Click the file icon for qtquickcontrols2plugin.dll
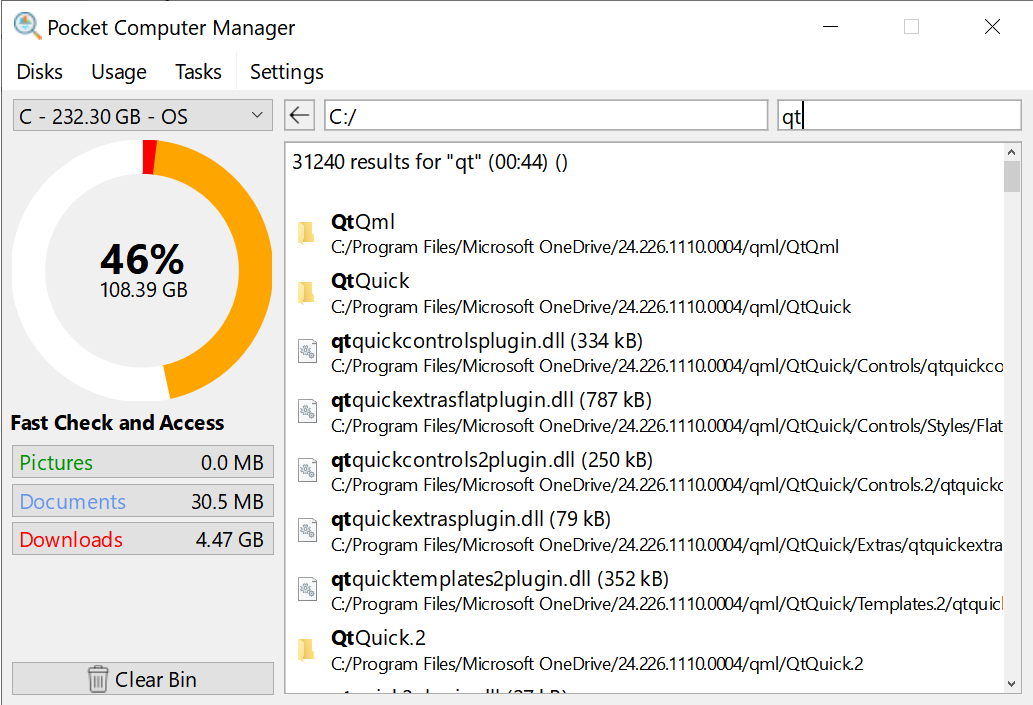The height and width of the screenshot is (705, 1033). click(308, 470)
